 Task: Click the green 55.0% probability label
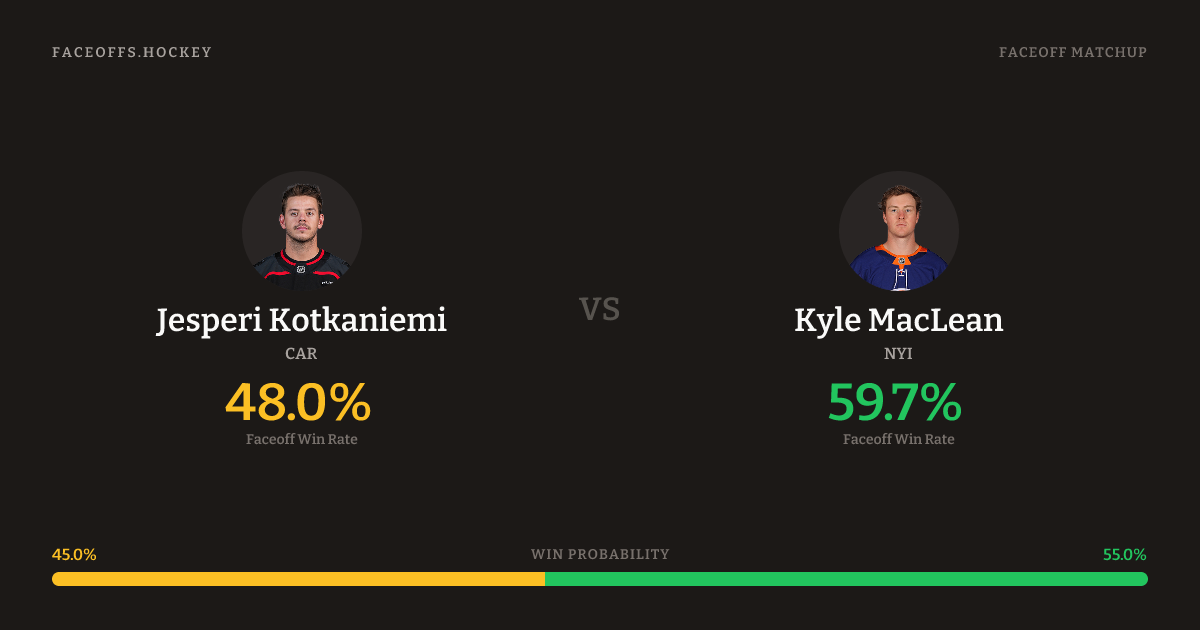click(1124, 554)
